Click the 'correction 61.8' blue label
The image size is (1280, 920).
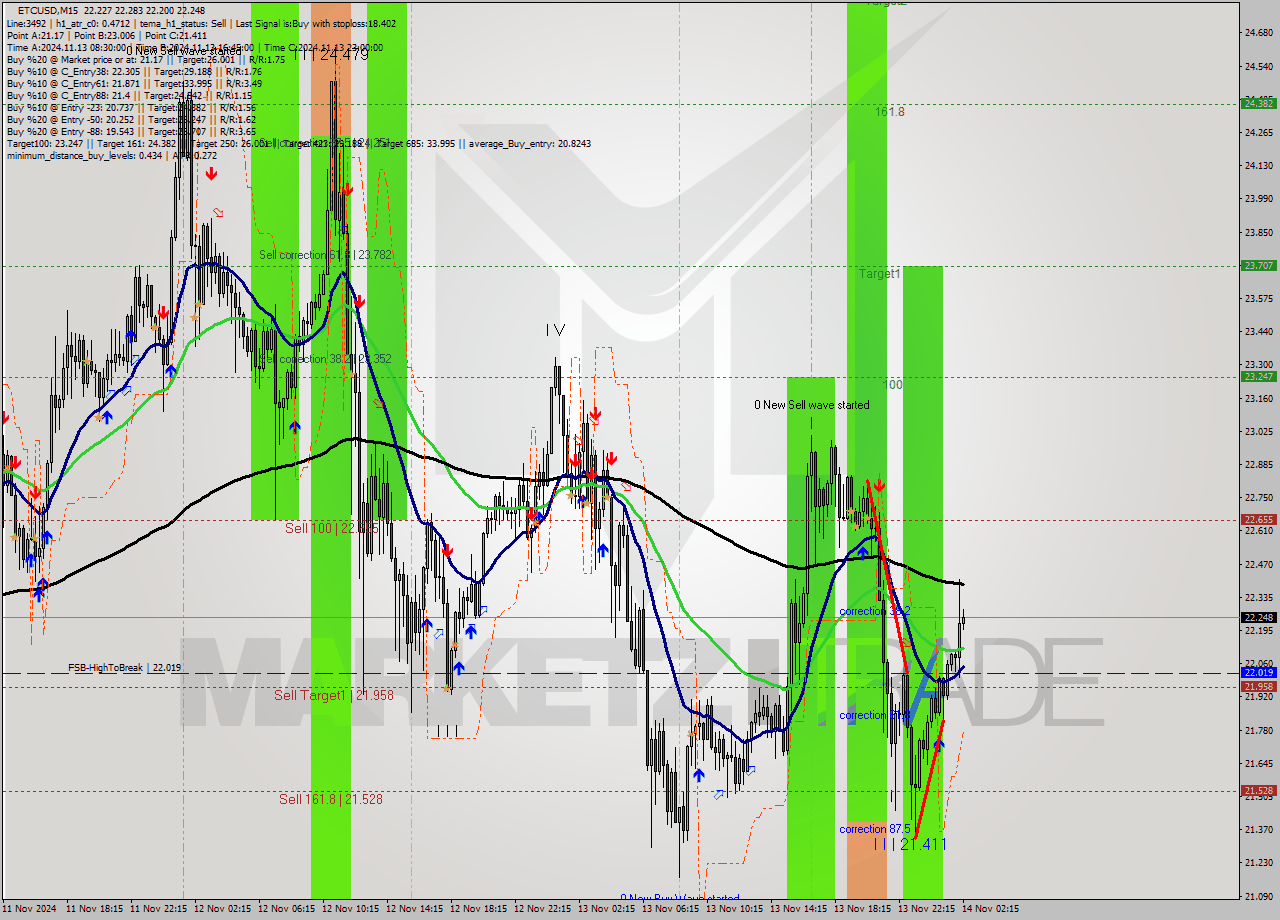[875, 715]
